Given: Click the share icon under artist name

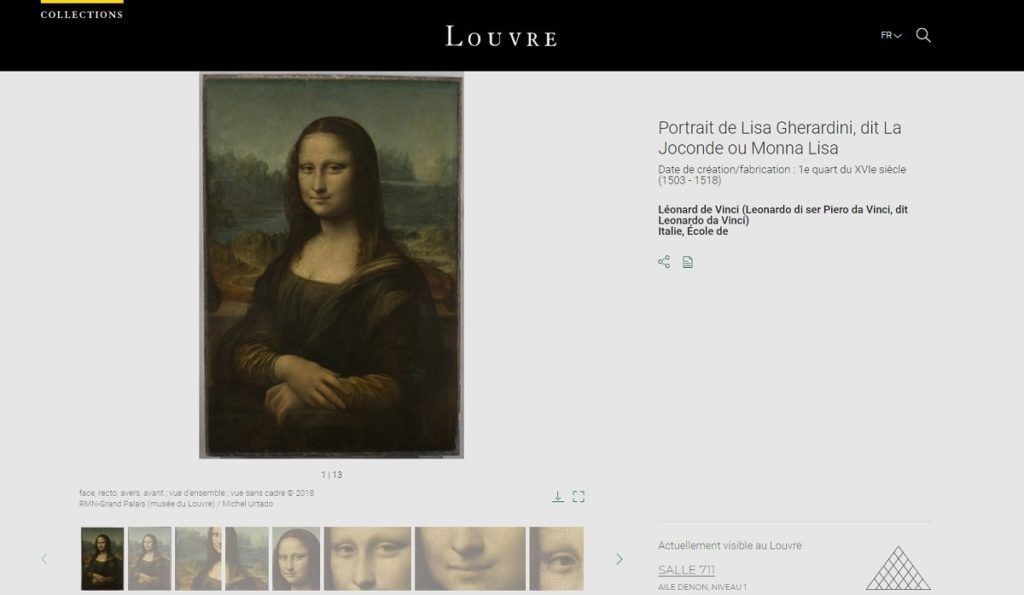Looking at the screenshot, I should [664, 262].
